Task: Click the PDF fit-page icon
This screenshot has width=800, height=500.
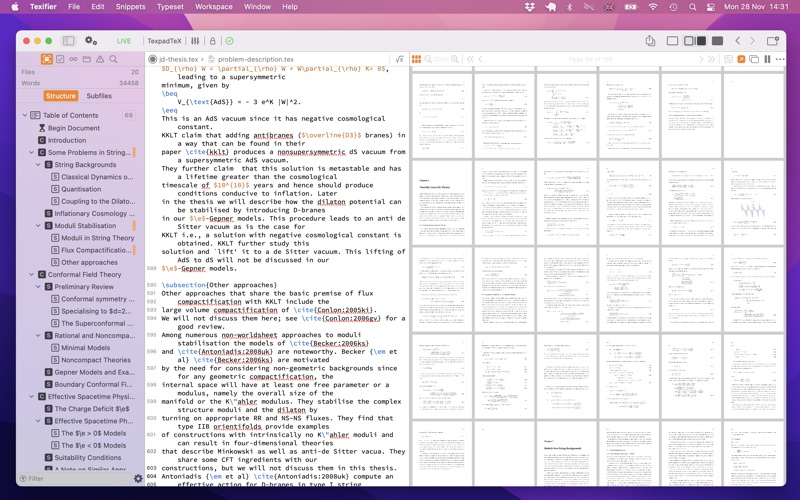Action: click(729, 59)
